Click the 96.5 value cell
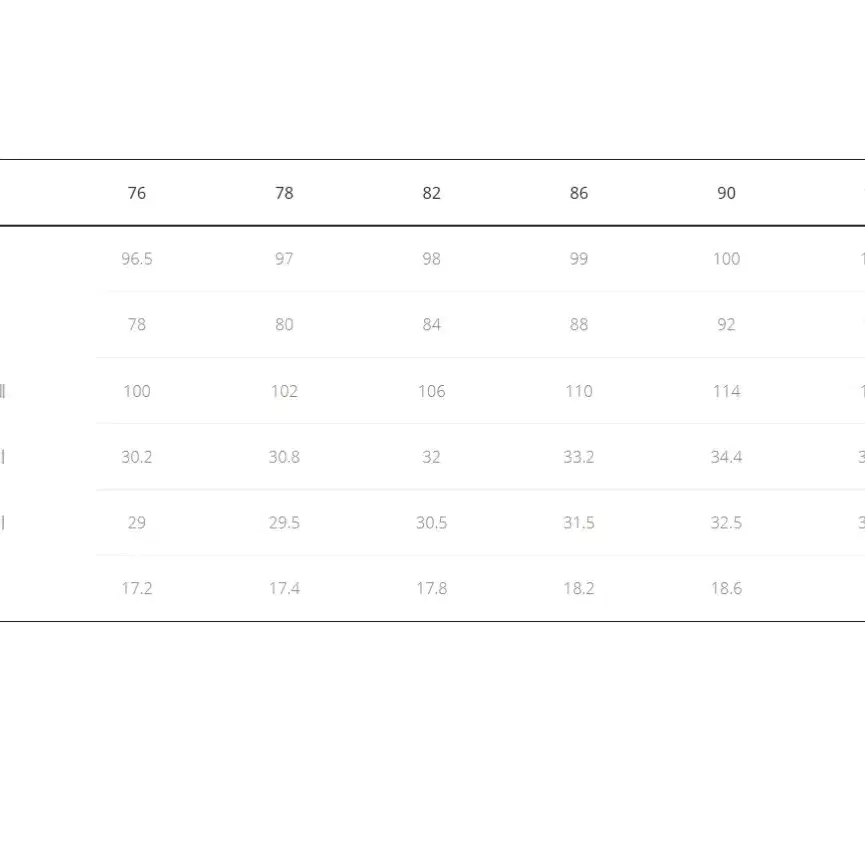Image resolution: width=865 pixels, height=865 pixels. [x=137, y=259]
